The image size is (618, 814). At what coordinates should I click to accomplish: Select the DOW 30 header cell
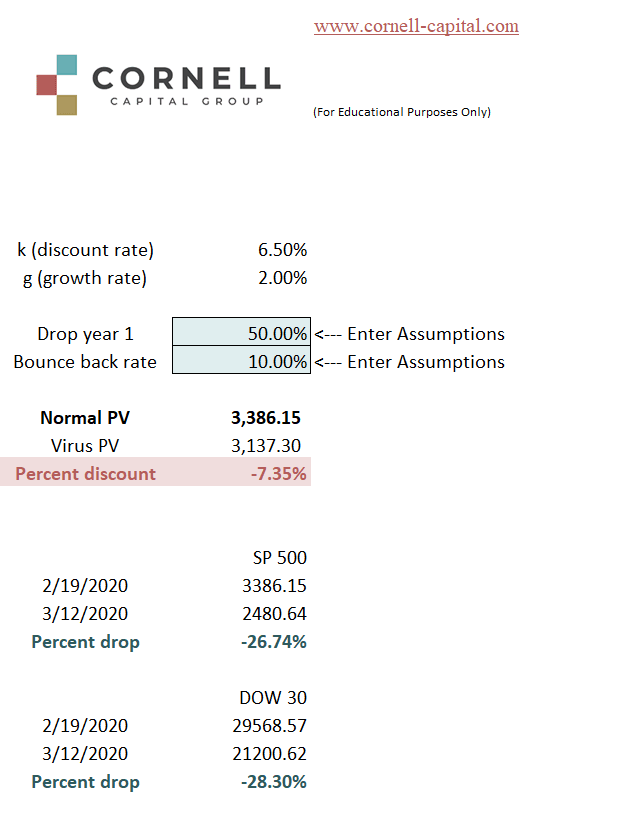pos(273,698)
